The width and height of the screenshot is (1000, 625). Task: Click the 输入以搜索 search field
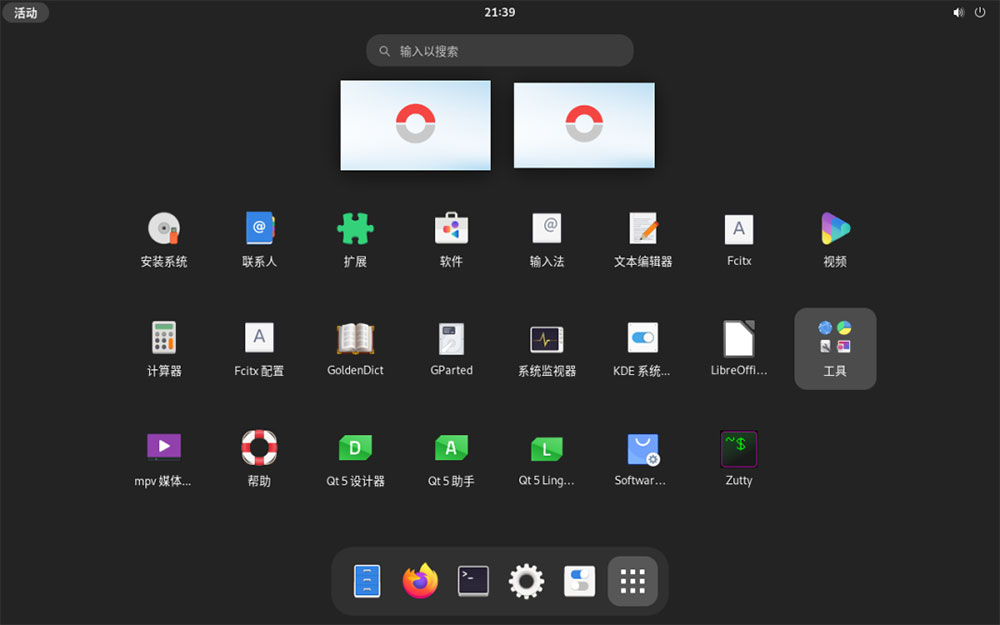[x=499, y=50]
